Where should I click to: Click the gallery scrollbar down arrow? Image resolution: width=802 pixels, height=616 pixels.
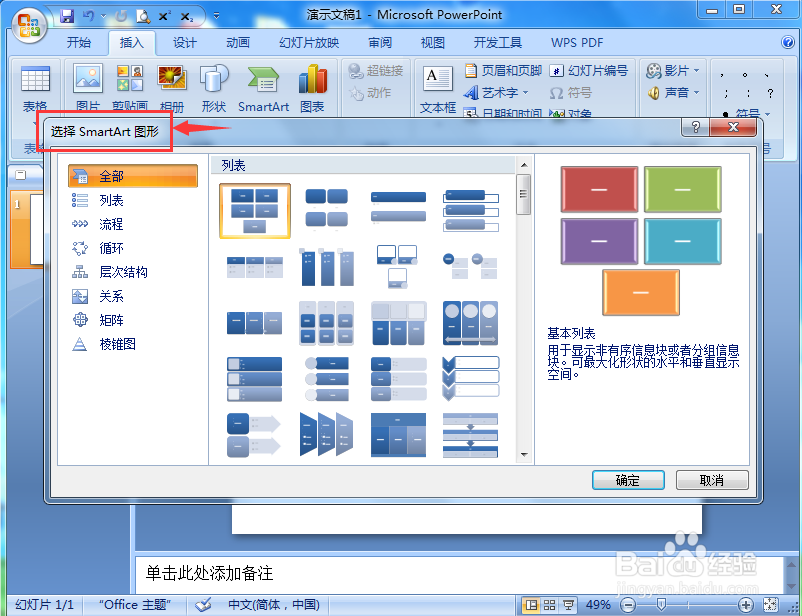coord(524,454)
